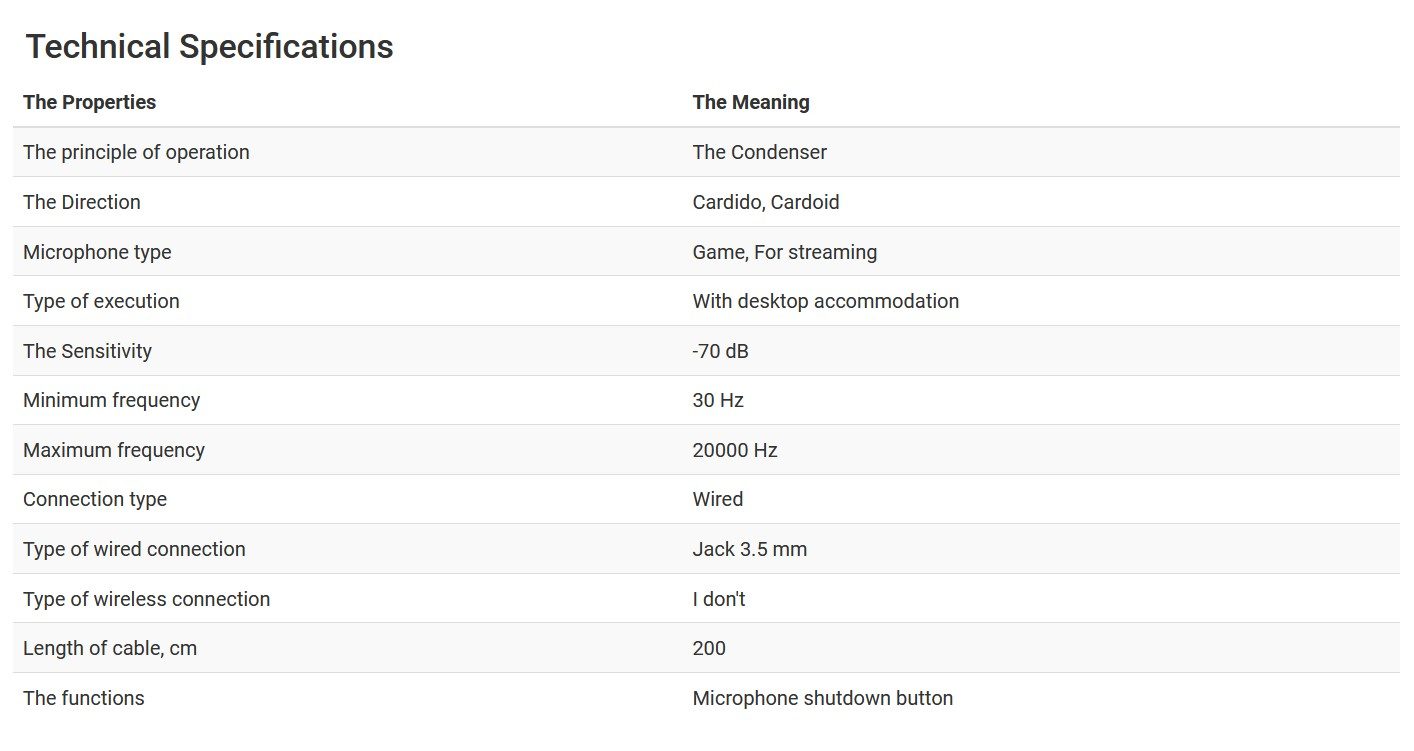Select "The functions" property label

(x=84, y=698)
